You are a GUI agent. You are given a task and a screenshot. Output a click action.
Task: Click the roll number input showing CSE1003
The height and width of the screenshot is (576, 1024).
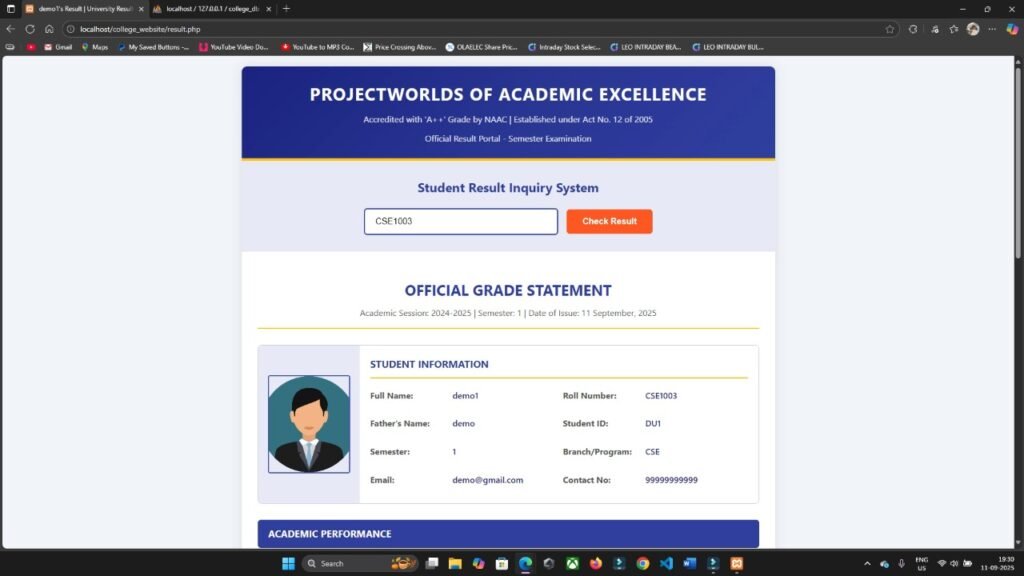pos(460,221)
